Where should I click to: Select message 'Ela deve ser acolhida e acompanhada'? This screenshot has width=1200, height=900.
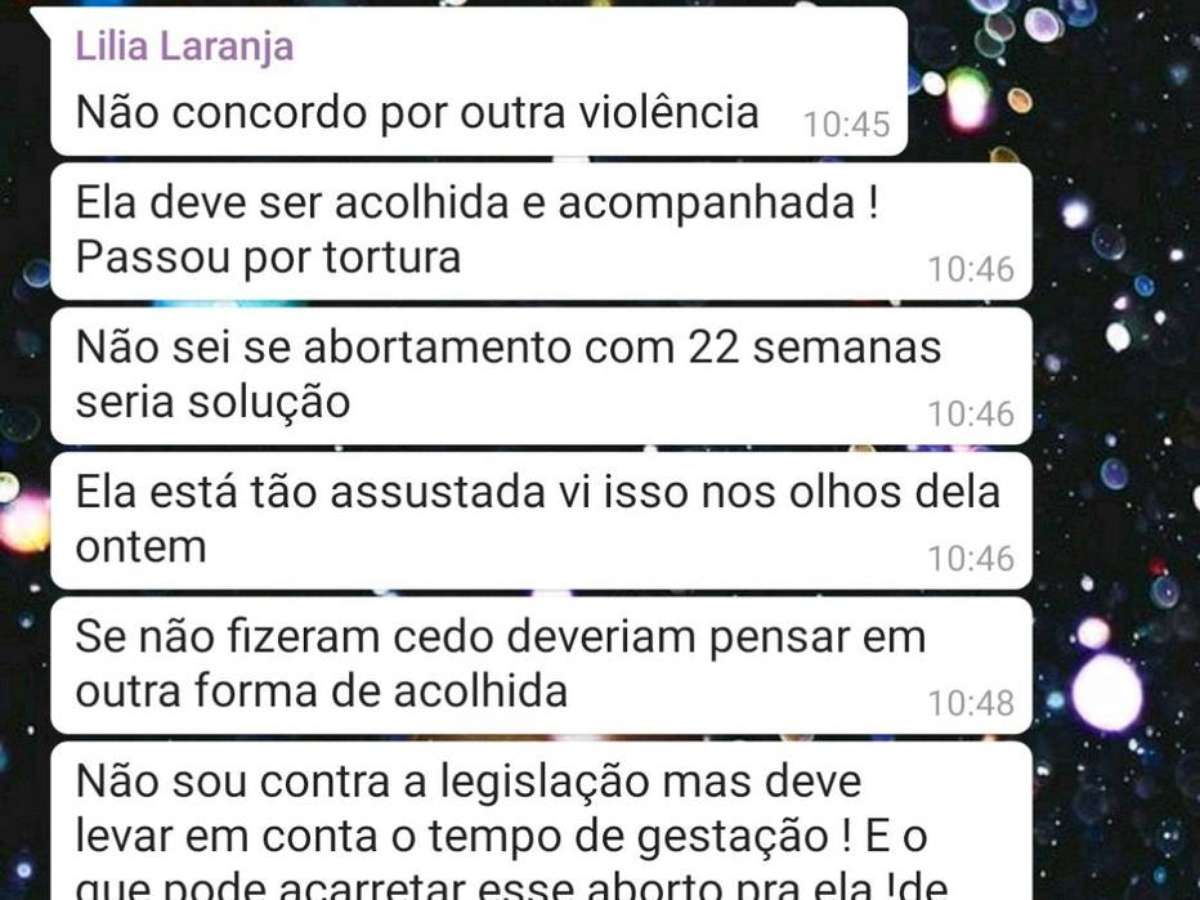tap(541, 231)
